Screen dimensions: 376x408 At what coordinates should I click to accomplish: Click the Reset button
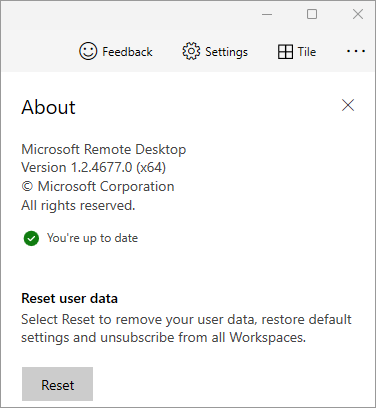[57, 384]
